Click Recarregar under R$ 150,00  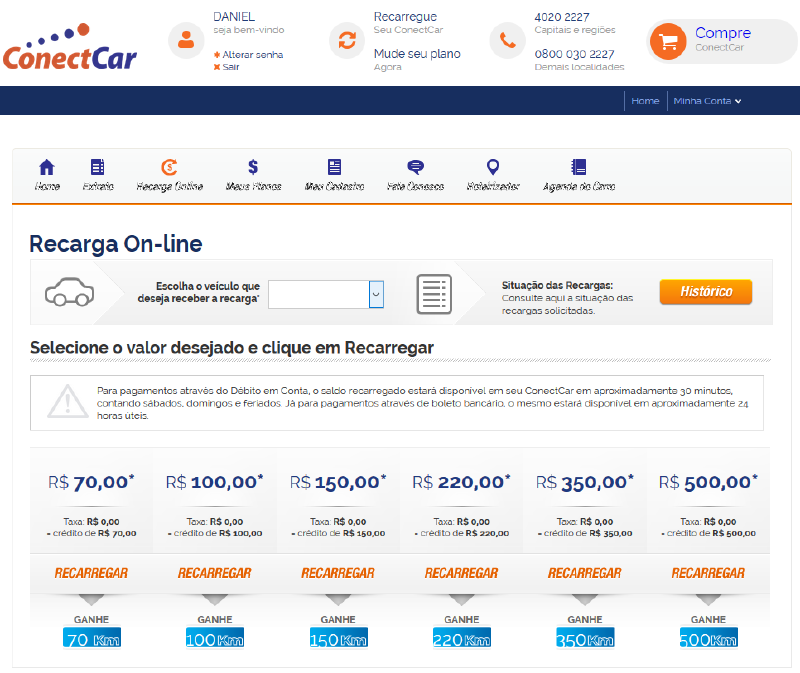click(x=338, y=573)
